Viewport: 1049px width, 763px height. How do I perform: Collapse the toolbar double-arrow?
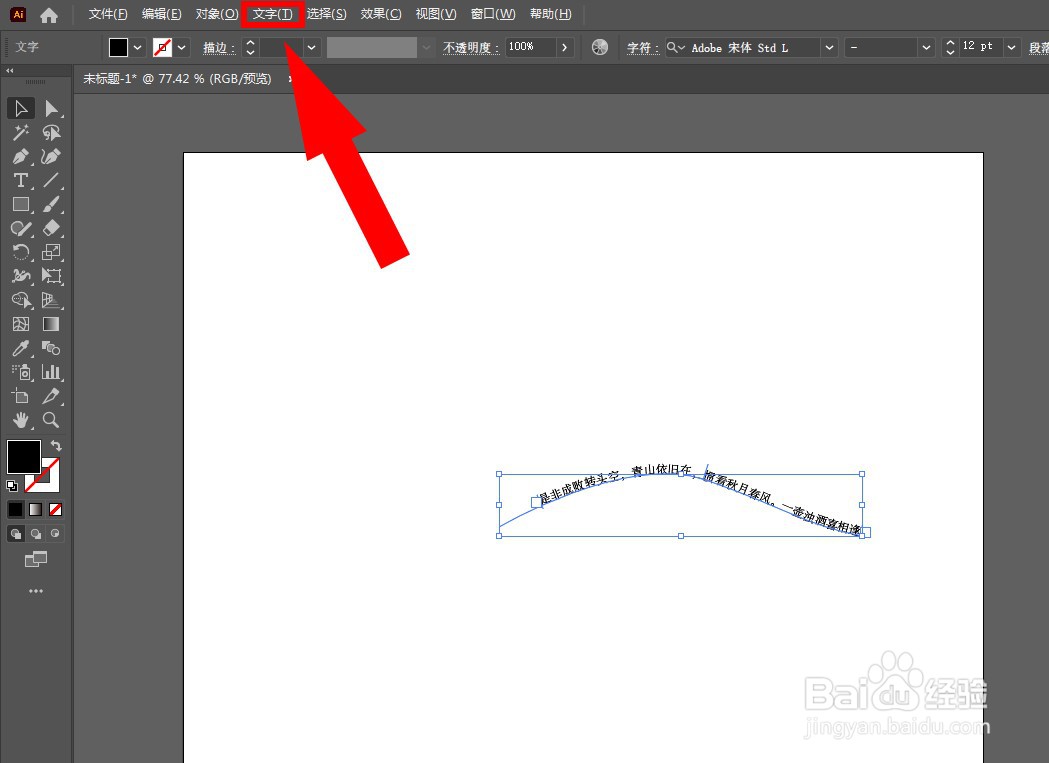[x=9, y=70]
